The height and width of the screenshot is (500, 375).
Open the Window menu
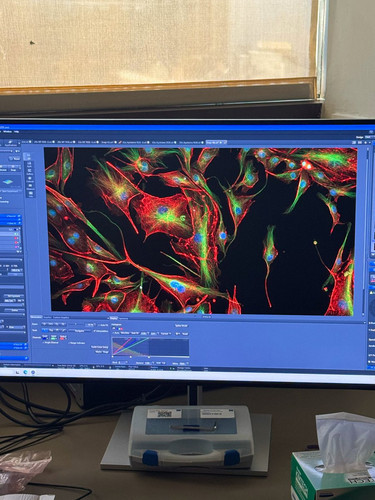(8, 132)
